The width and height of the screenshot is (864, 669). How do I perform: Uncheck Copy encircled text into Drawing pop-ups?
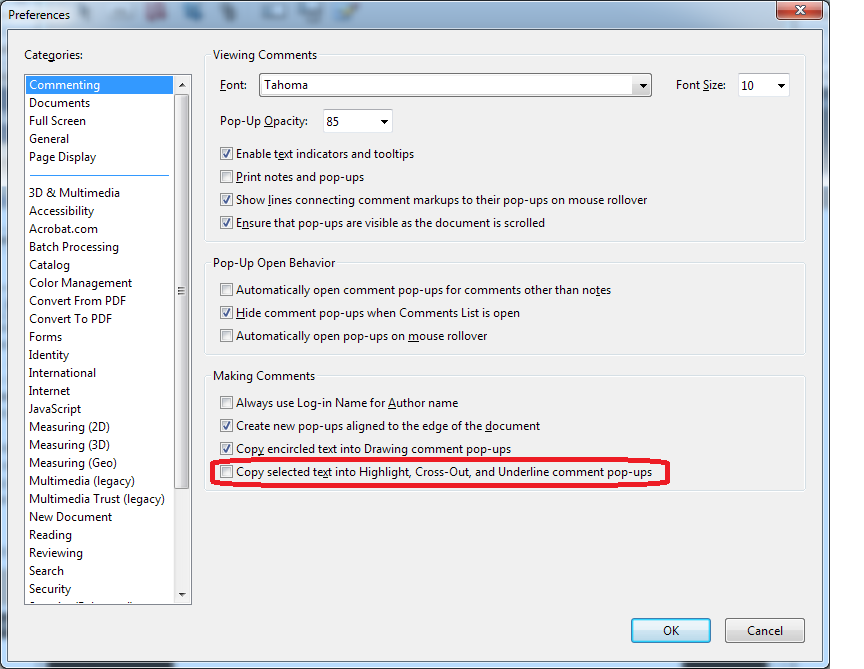point(226,448)
